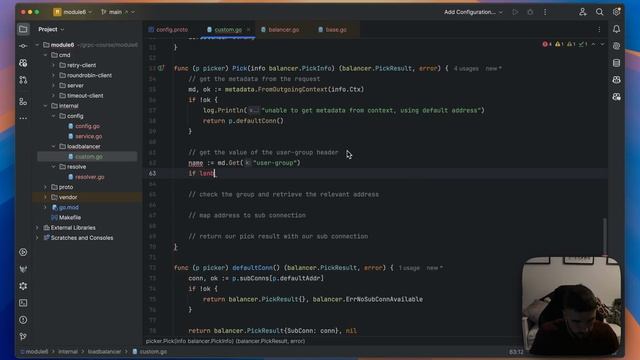The width and height of the screenshot is (640, 360).
Task: Open the Code With Me user icon
Action: click(x=582, y=12)
